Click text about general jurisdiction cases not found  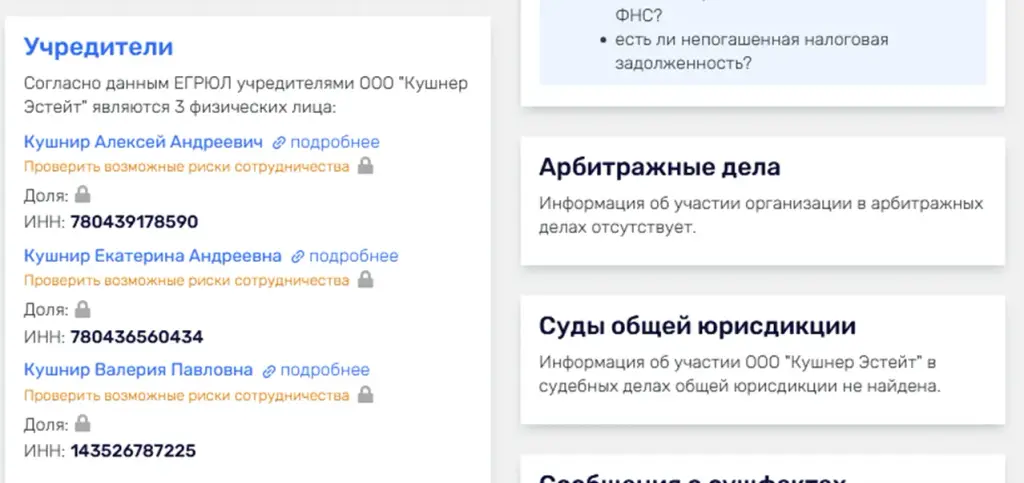point(740,374)
